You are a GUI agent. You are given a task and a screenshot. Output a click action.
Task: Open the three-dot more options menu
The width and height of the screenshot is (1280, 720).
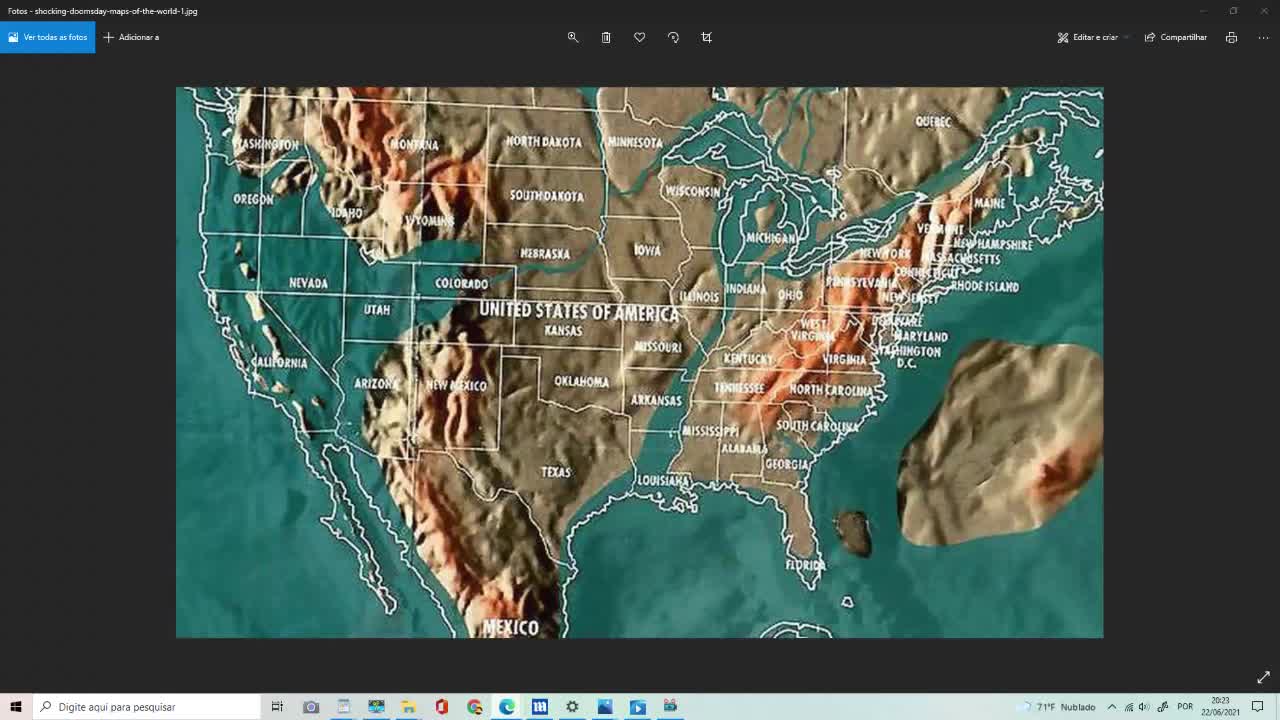pyautogui.click(x=1264, y=37)
